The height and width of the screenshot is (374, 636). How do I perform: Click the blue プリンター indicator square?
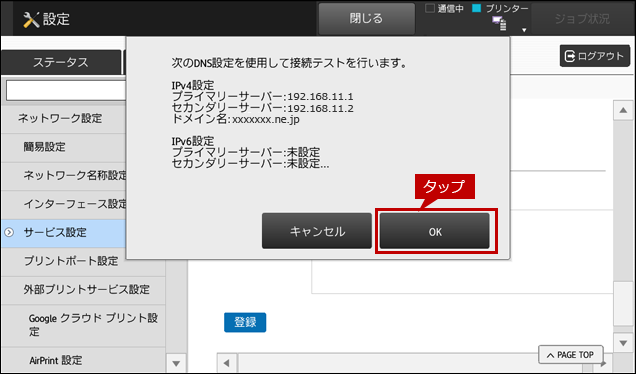click(477, 8)
